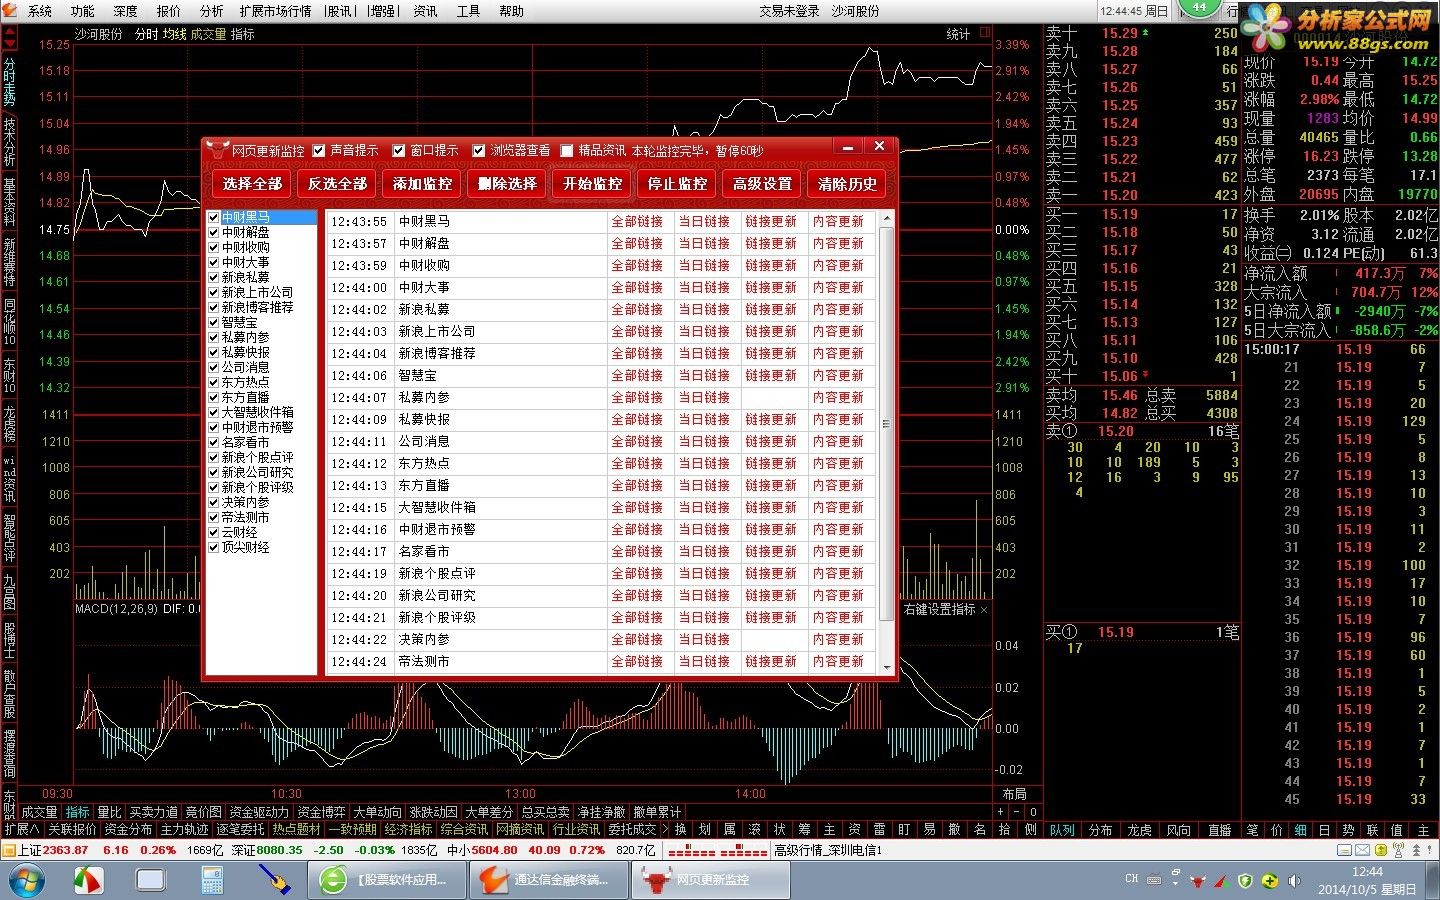Click the 势 icon in the right bottom toolbar

click(1348, 830)
